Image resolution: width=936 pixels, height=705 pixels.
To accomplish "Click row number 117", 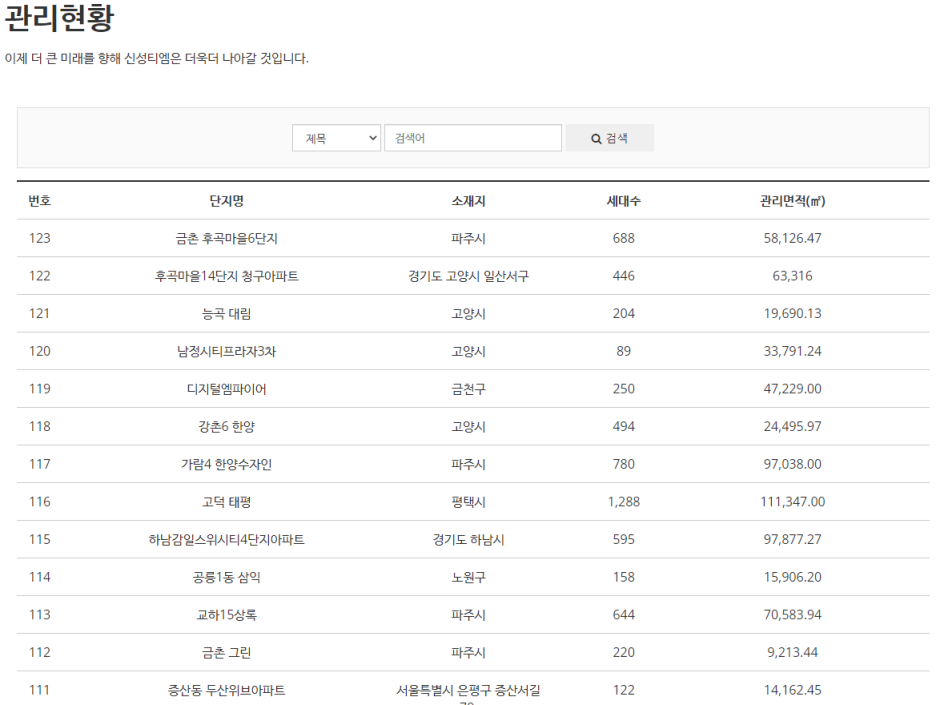I will 39,464.
